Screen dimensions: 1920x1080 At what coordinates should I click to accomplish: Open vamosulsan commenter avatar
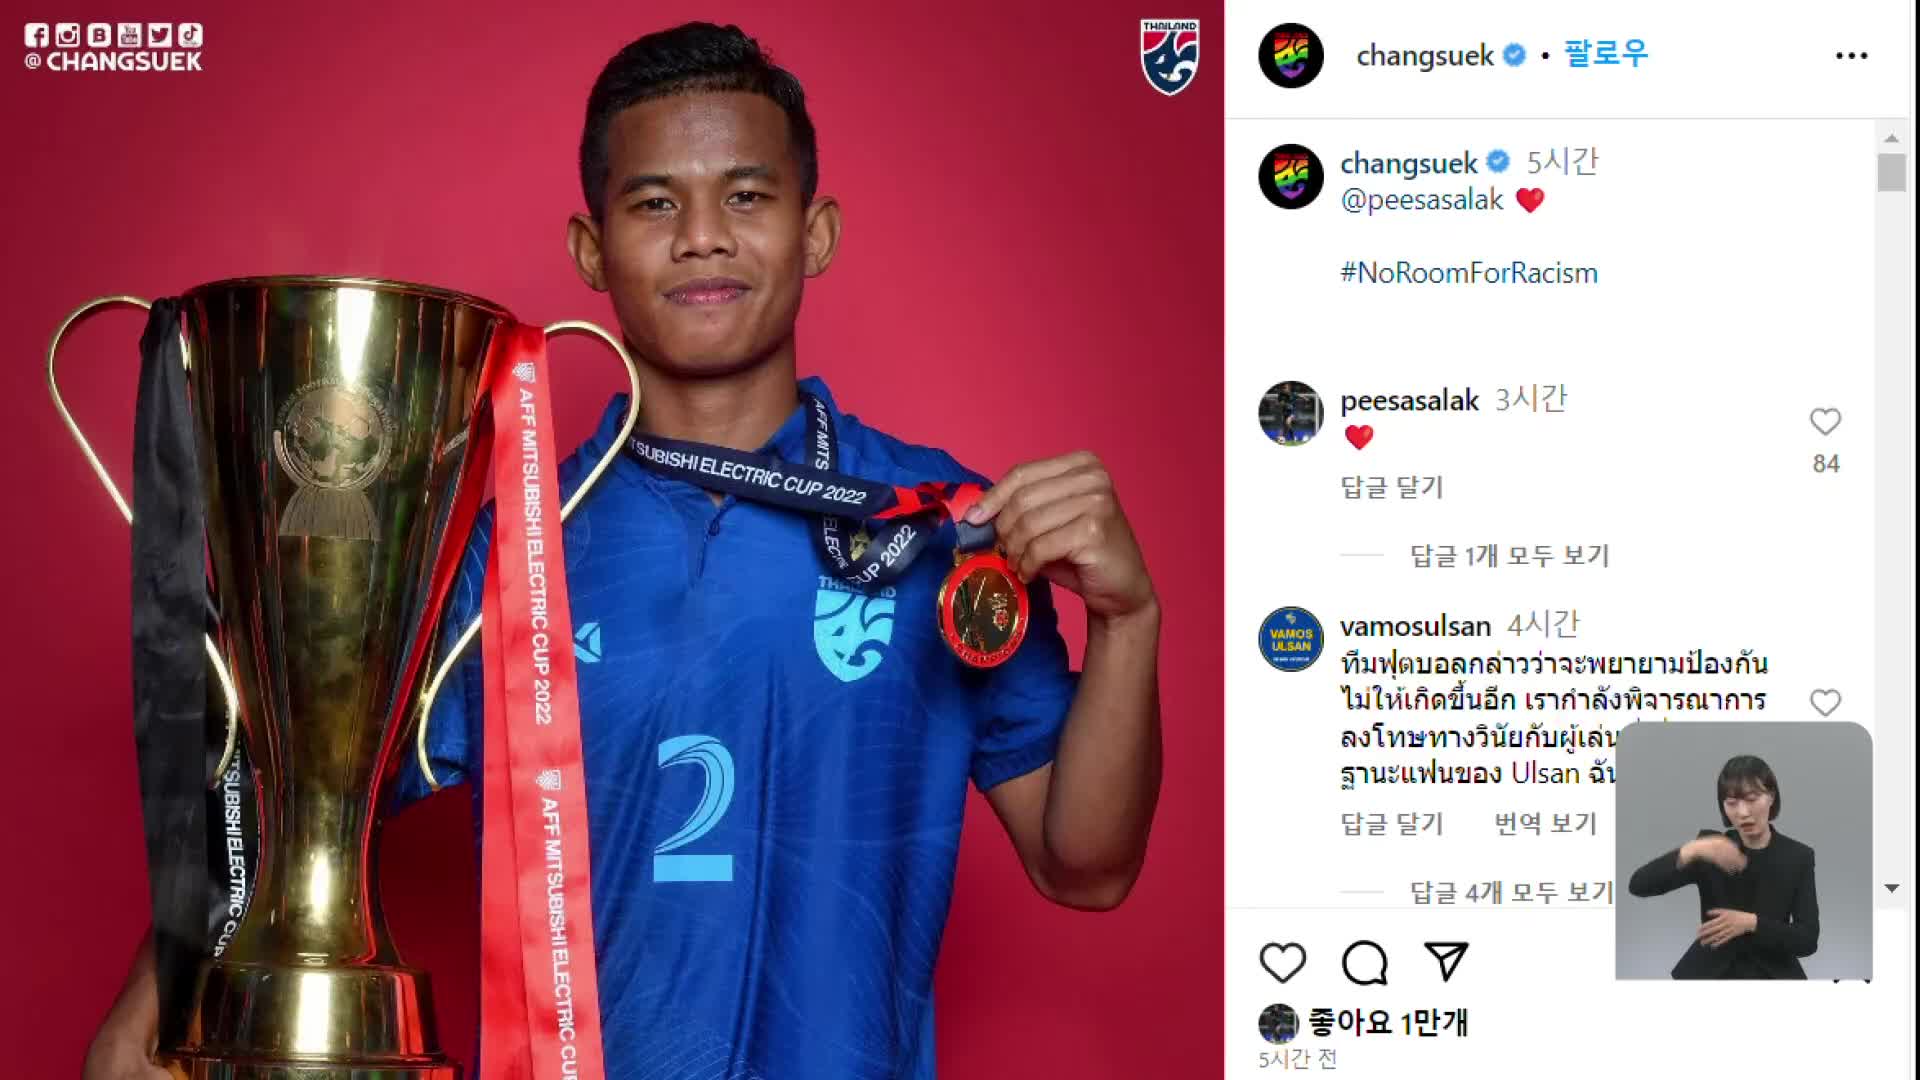tap(1290, 639)
